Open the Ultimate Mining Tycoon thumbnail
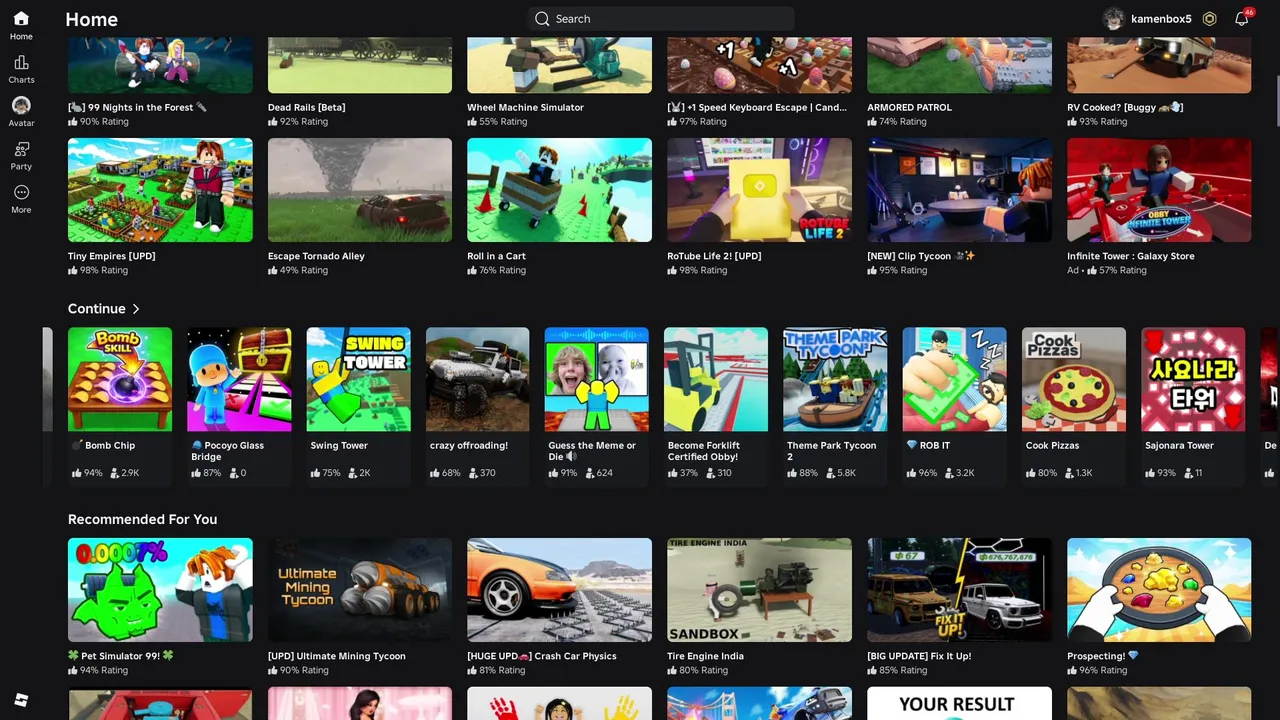 coord(360,590)
